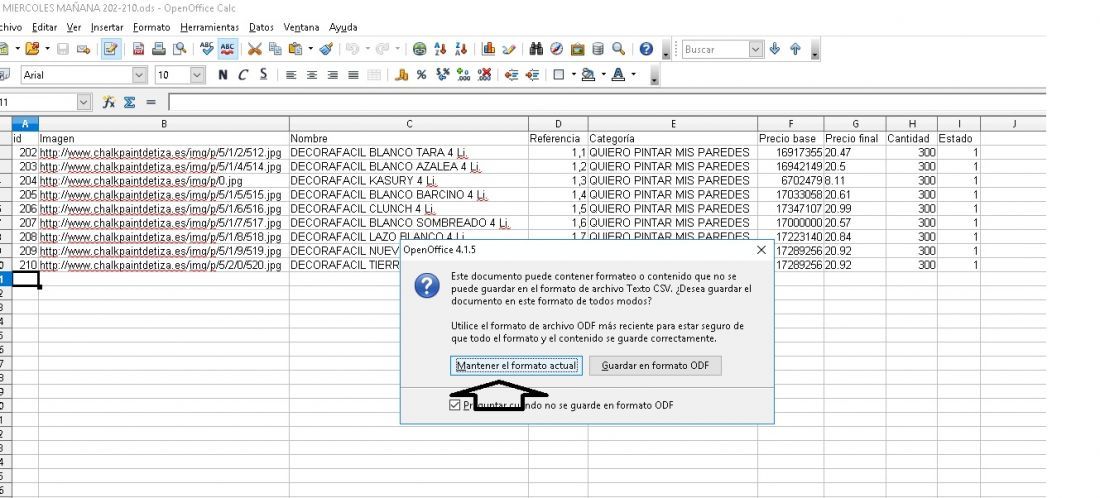Click Document as E-mail icon
Image resolution: width=1100 pixels, height=498 pixels.
[x=83, y=49]
